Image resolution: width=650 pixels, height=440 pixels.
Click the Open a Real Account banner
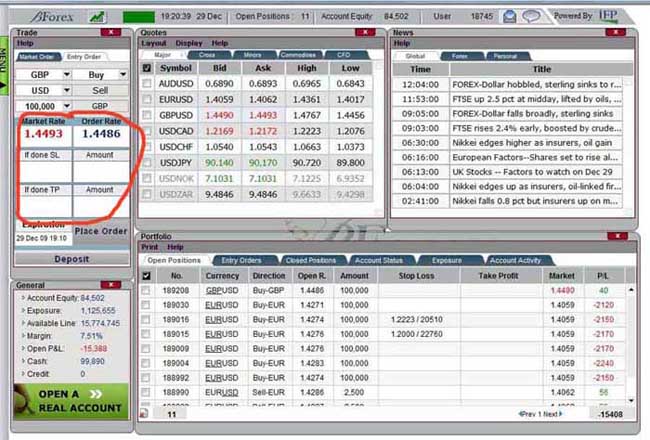pos(71,401)
